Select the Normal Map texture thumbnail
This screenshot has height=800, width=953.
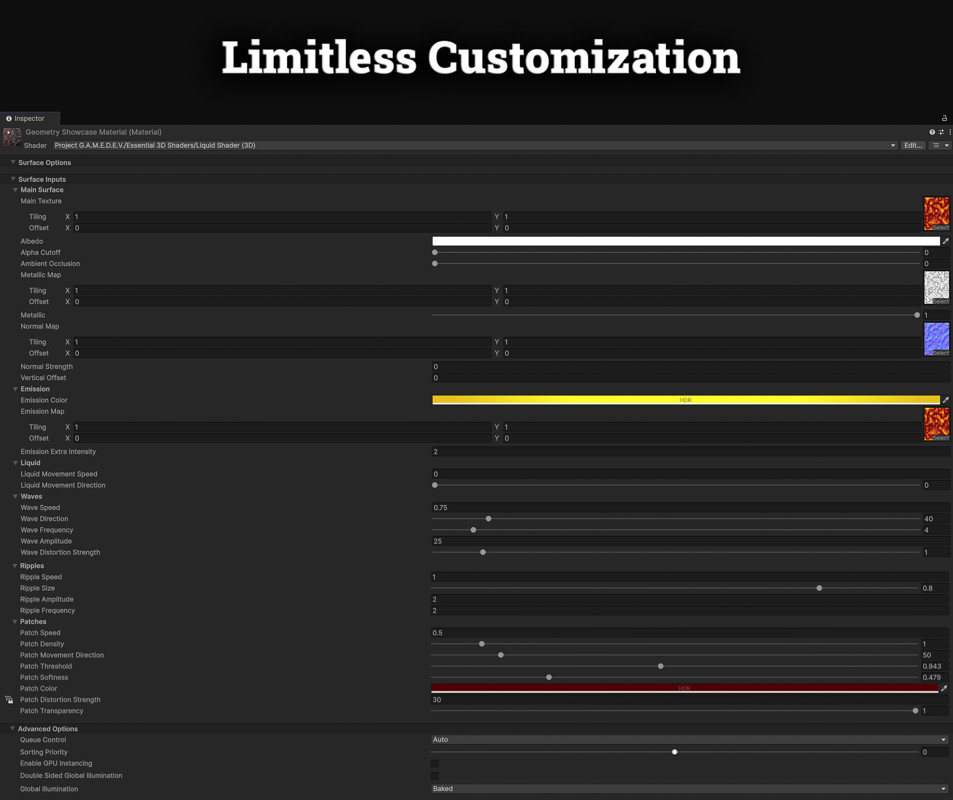click(x=937, y=339)
